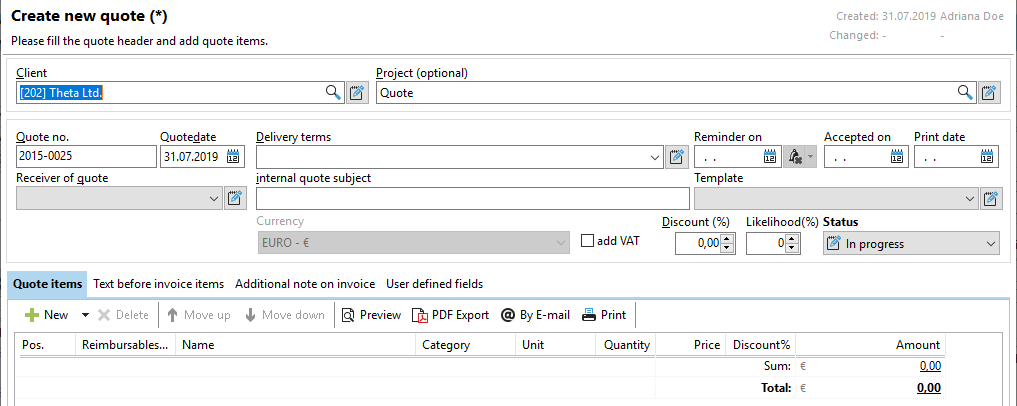This screenshot has height=406, width=1017.
Task: Expand the Delivery terms dropdown
Action: [655, 157]
